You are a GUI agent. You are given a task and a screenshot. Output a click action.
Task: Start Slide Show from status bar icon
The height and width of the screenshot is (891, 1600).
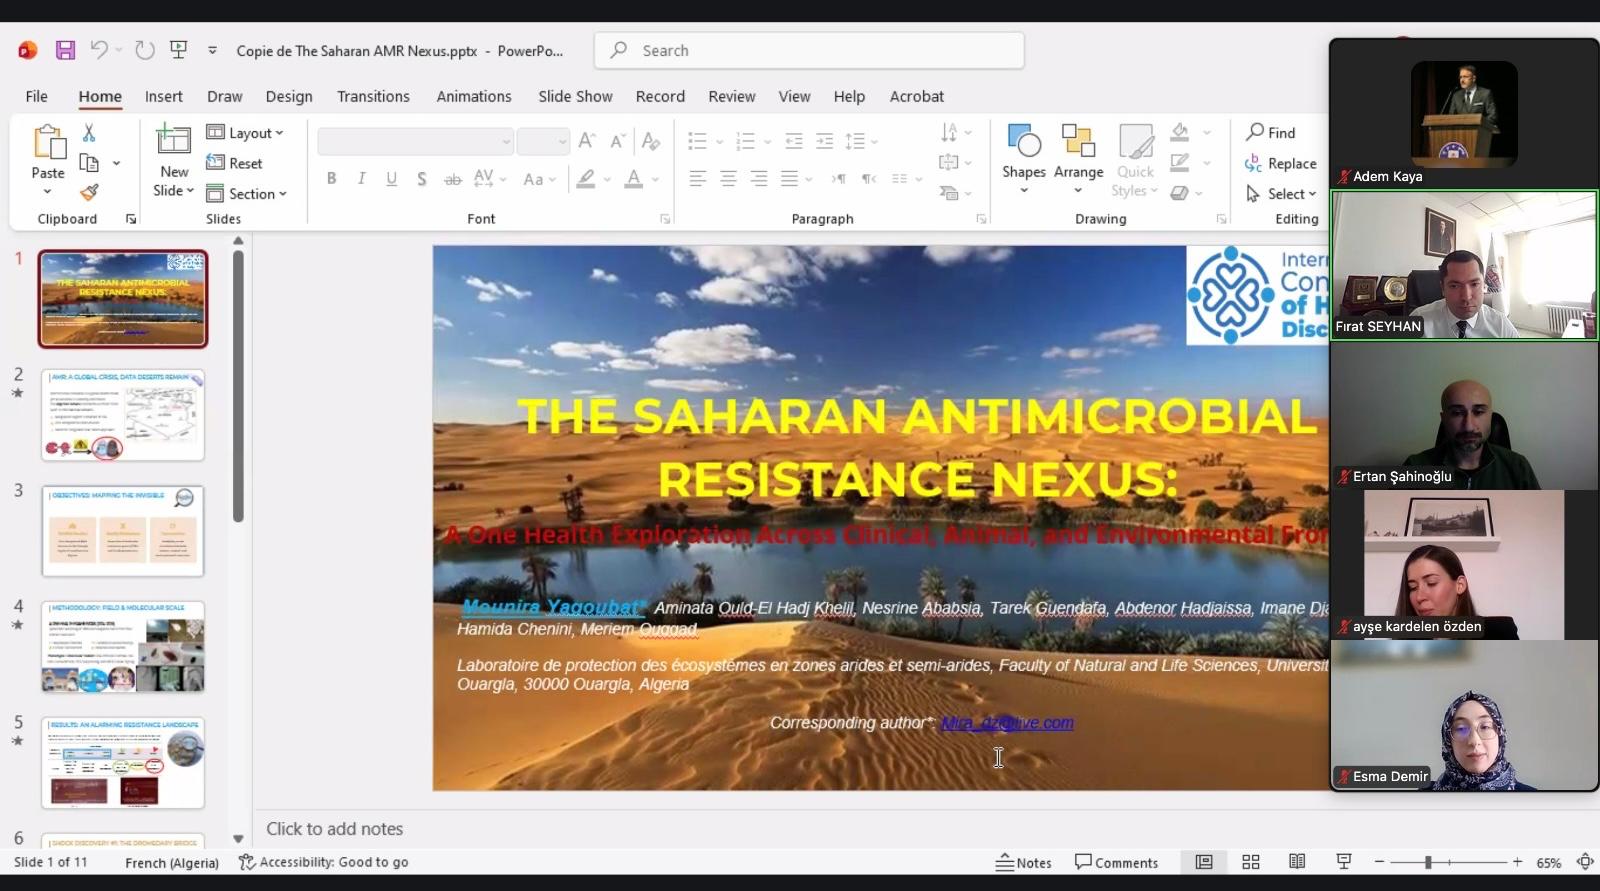[x=1344, y=862]
